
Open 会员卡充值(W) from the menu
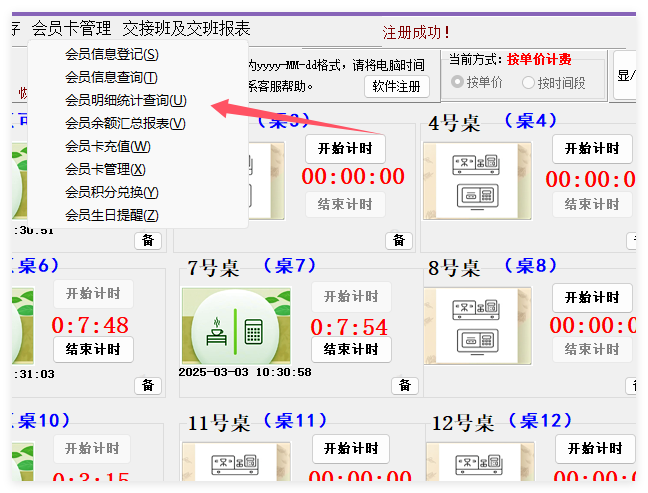pos(108,146)
